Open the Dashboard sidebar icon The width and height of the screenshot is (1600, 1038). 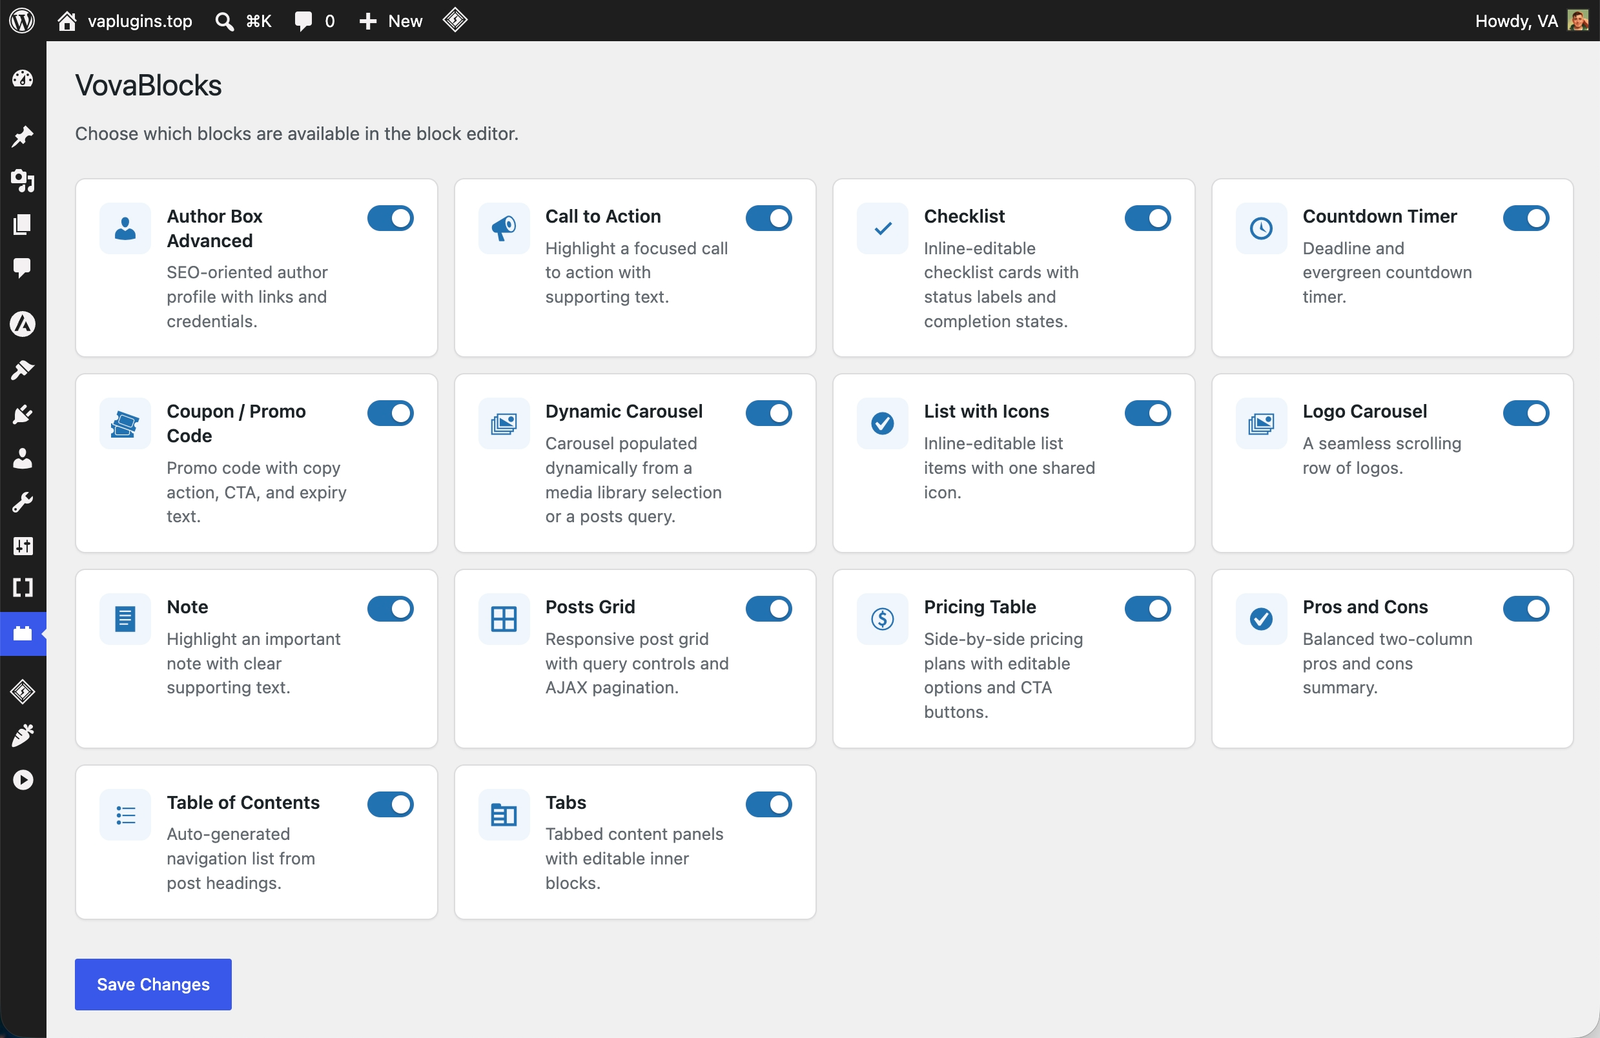tap(23, 79)
